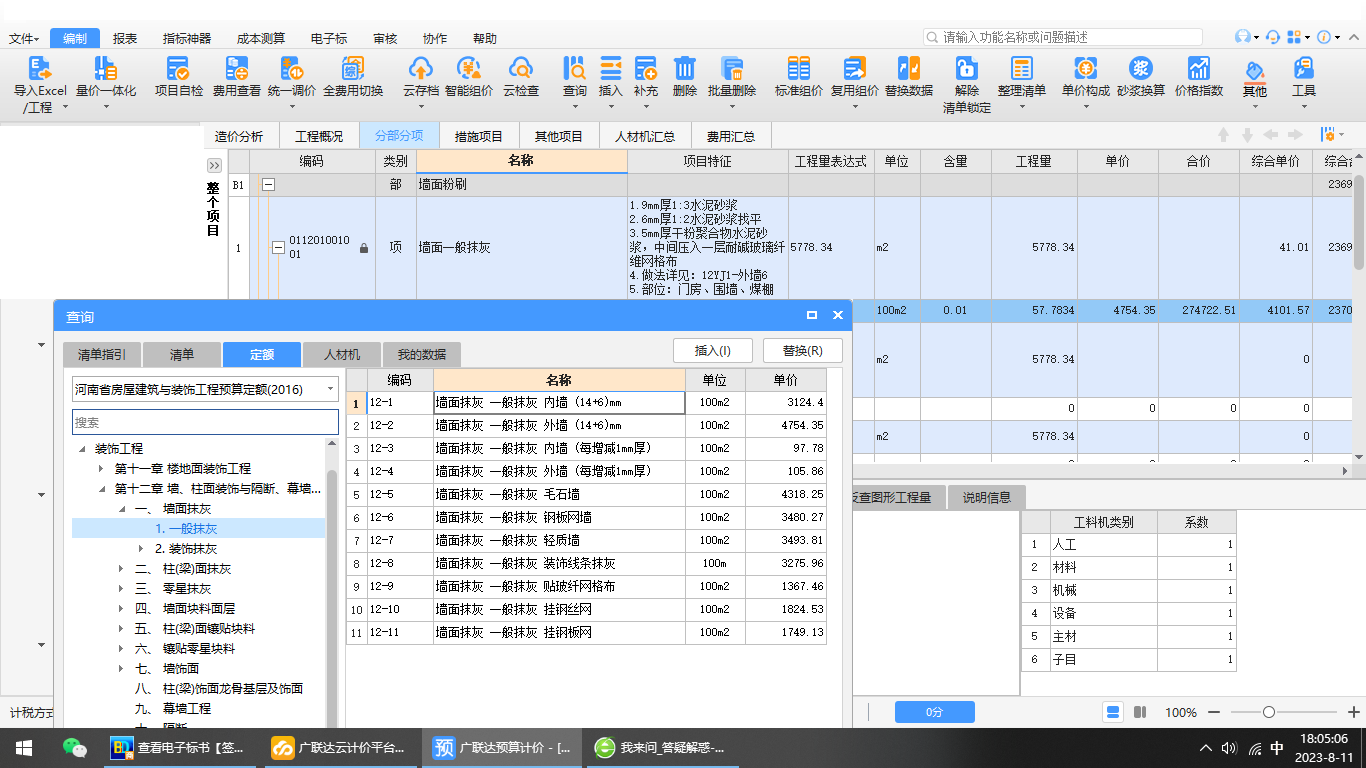The height and width of the screenshot is (768, 1366).
Task: Expand 第十一章 楼地面装饰工程 node
Action: coord(100,469)
